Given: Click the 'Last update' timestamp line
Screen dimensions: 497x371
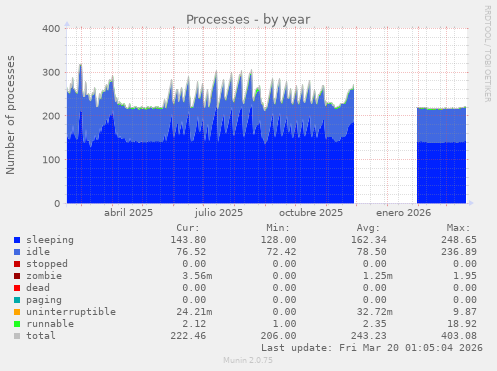Looking at the screenshot, I should 372,348.
